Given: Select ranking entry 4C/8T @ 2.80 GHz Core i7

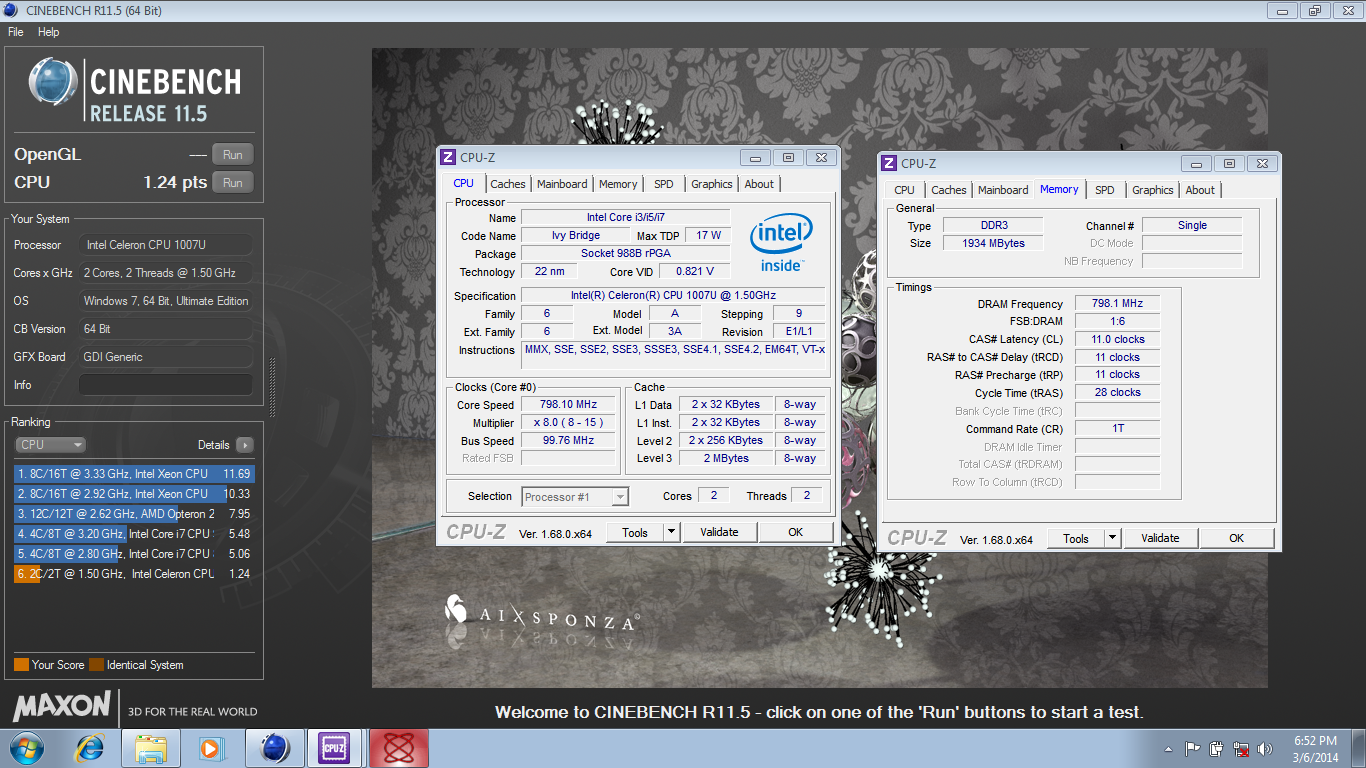Looking at the screenshot, I should point(134,554).
